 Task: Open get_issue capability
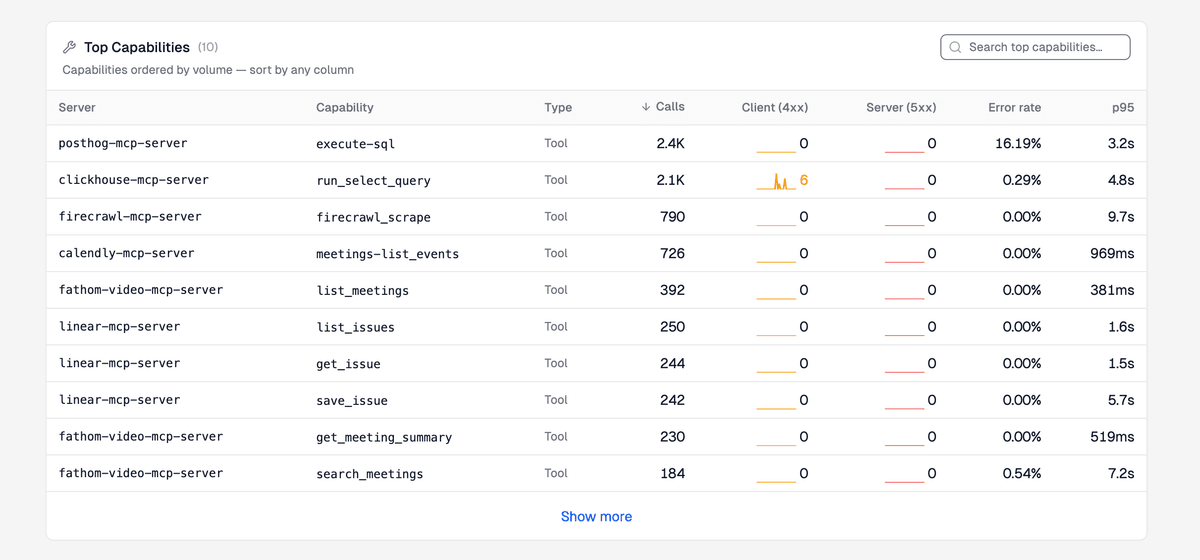[349, 364]
